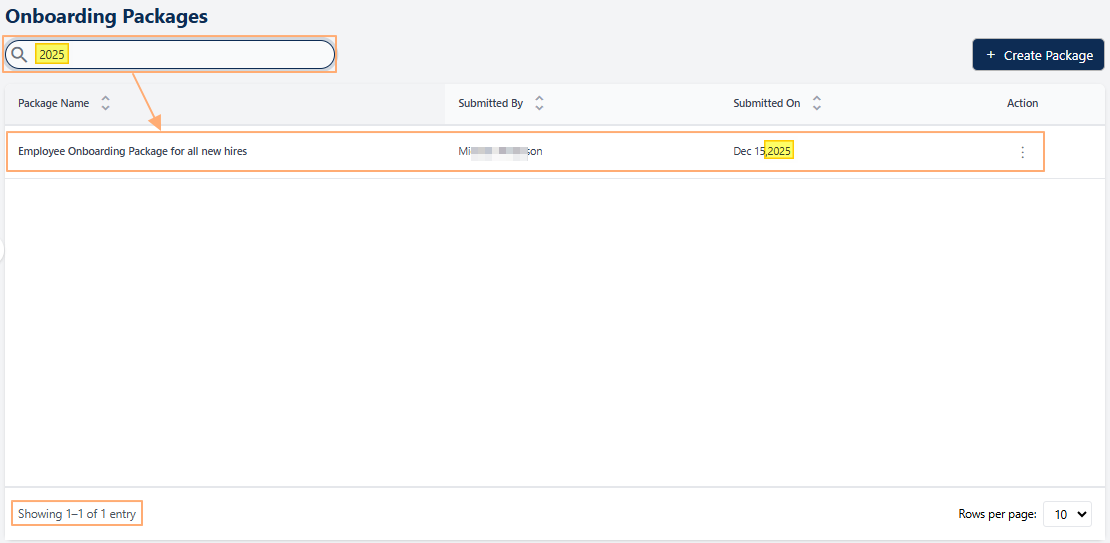Viewport: 1110px width, 543px height.
Task: Open the Employee Onboarding Package for all new hires
Action: pos(132,152)
